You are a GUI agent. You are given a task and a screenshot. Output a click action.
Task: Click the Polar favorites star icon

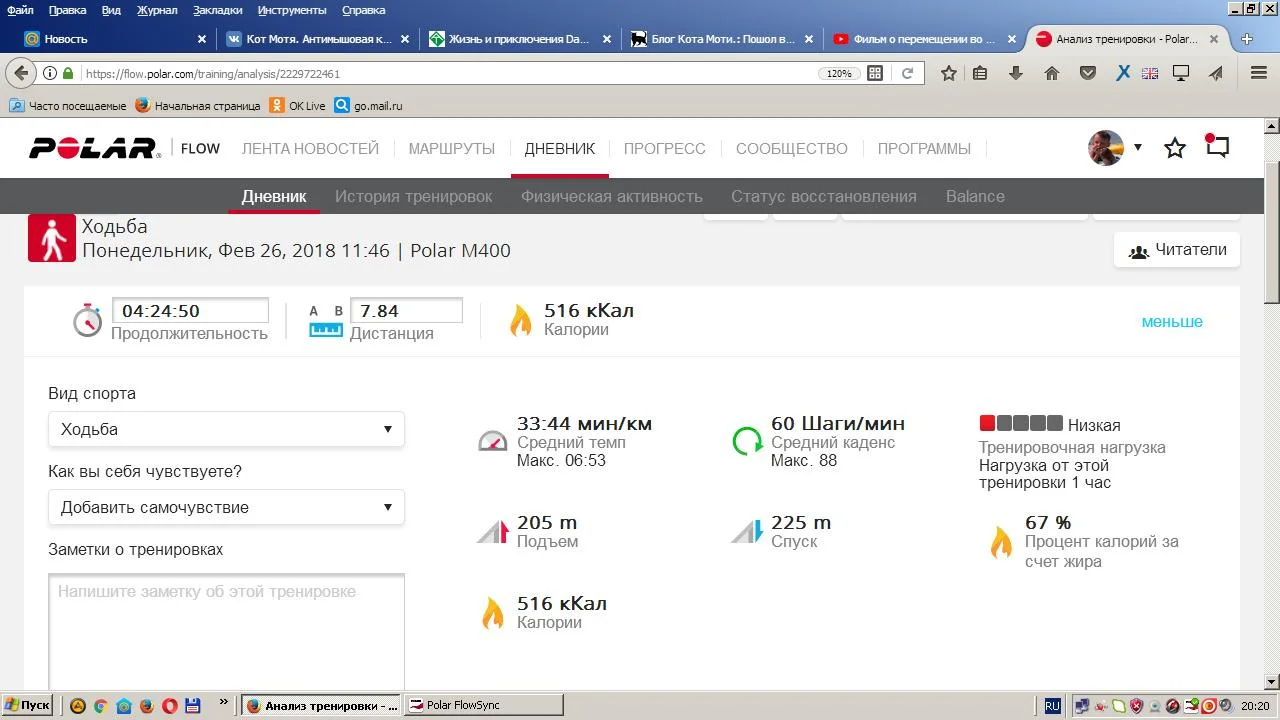(x=1175, y=148)
